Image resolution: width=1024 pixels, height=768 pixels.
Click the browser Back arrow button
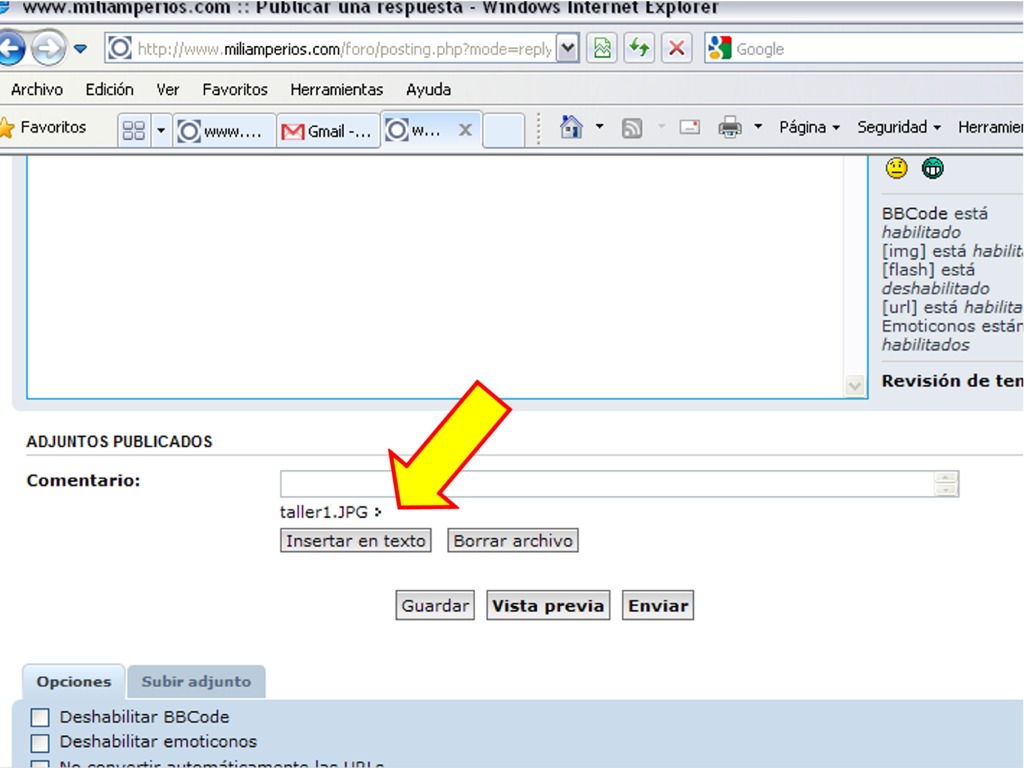coord(11,48)
